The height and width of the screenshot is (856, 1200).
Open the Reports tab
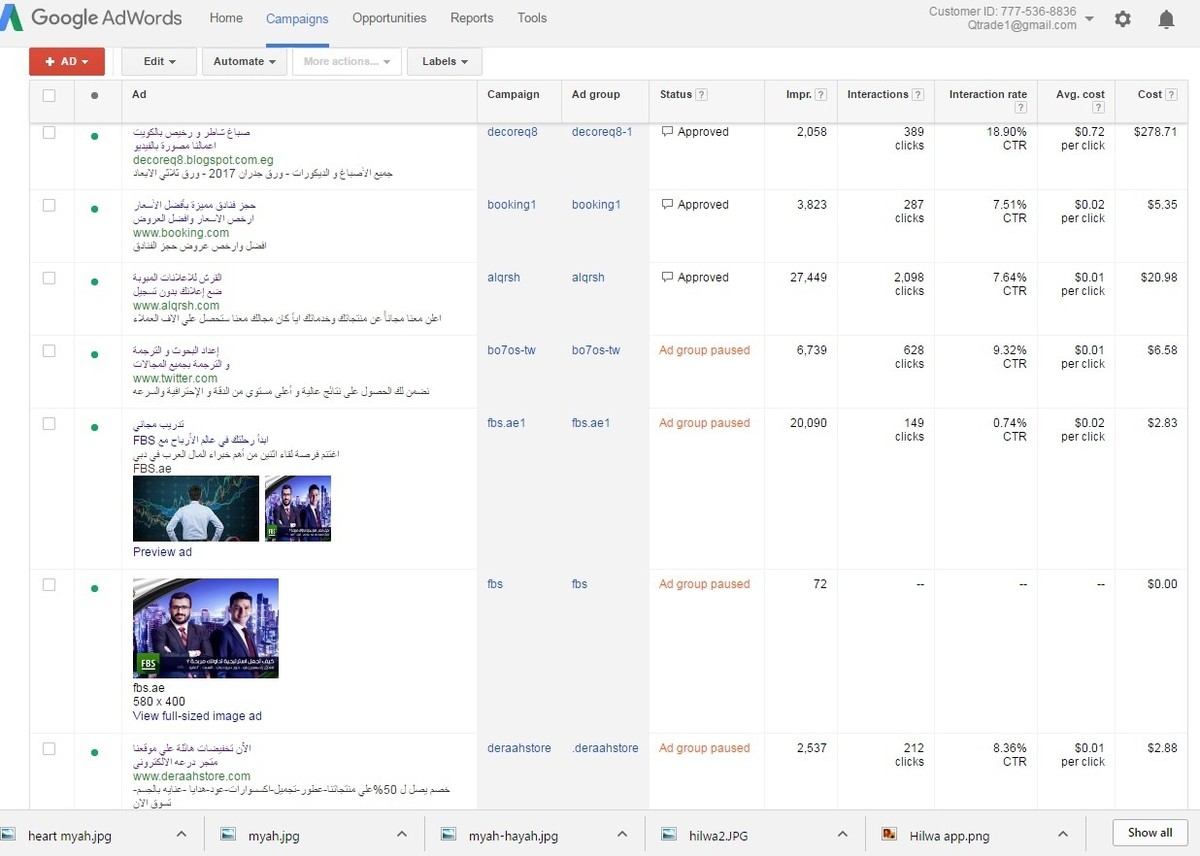pos(472,18)
